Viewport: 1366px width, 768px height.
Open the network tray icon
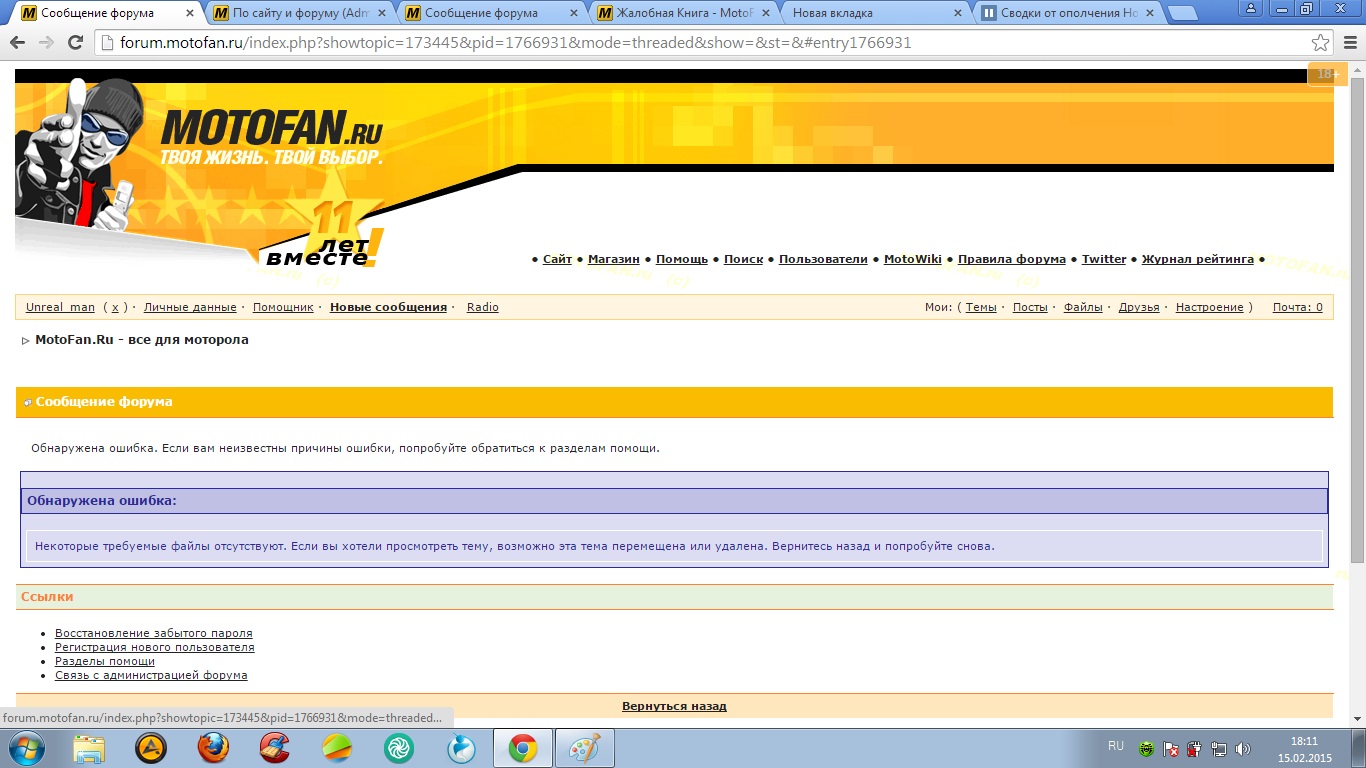1219,748
